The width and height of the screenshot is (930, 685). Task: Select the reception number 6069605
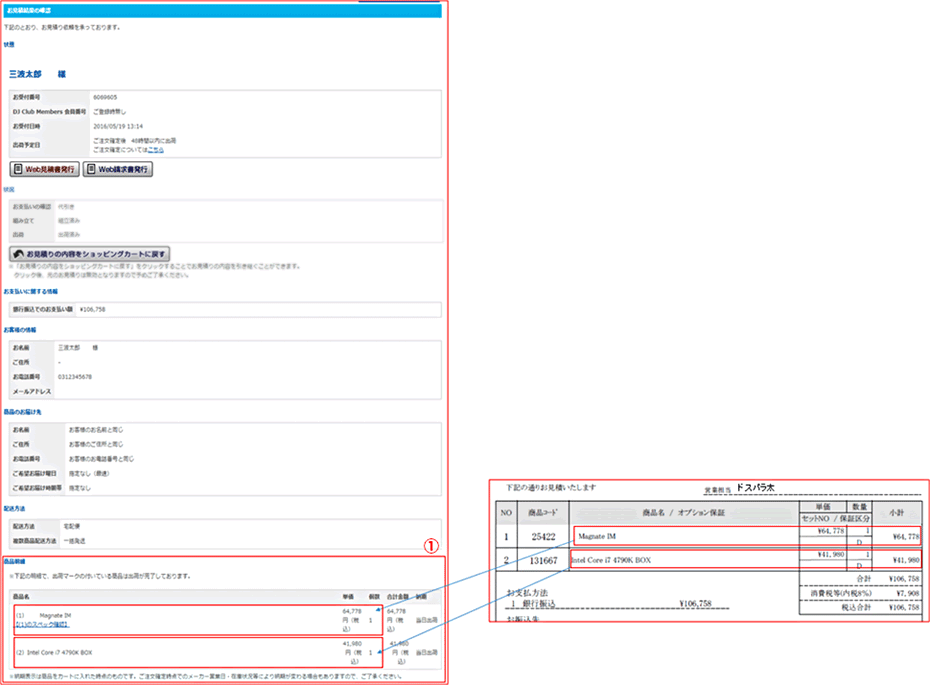[x=105, y=97]
